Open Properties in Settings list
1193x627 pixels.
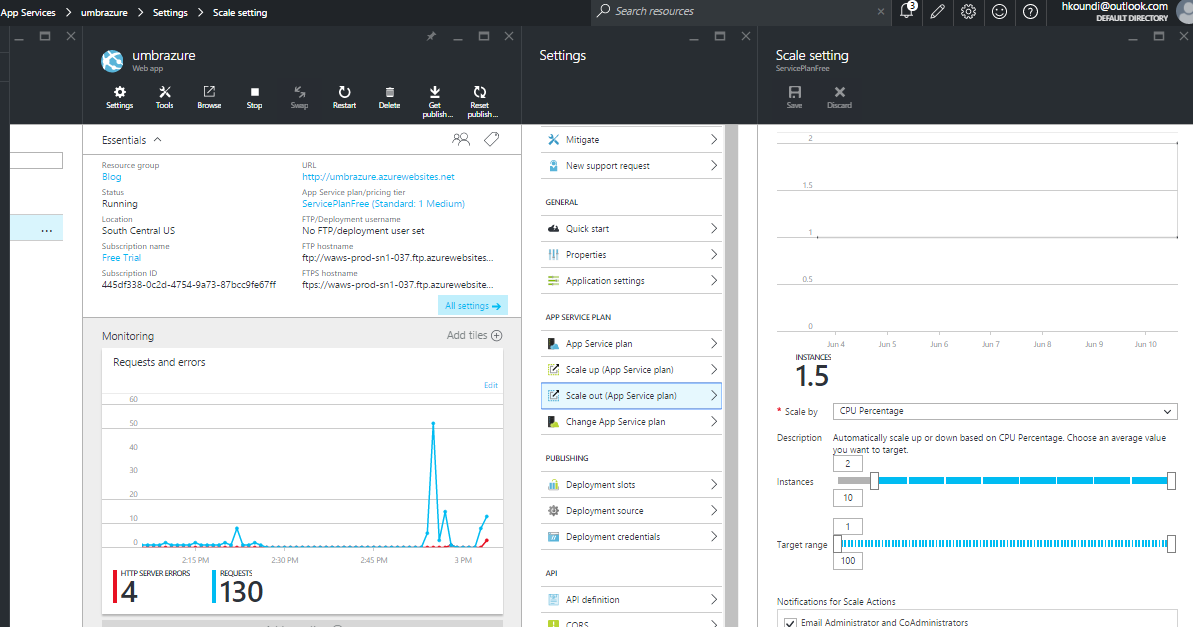coord(631,255)
